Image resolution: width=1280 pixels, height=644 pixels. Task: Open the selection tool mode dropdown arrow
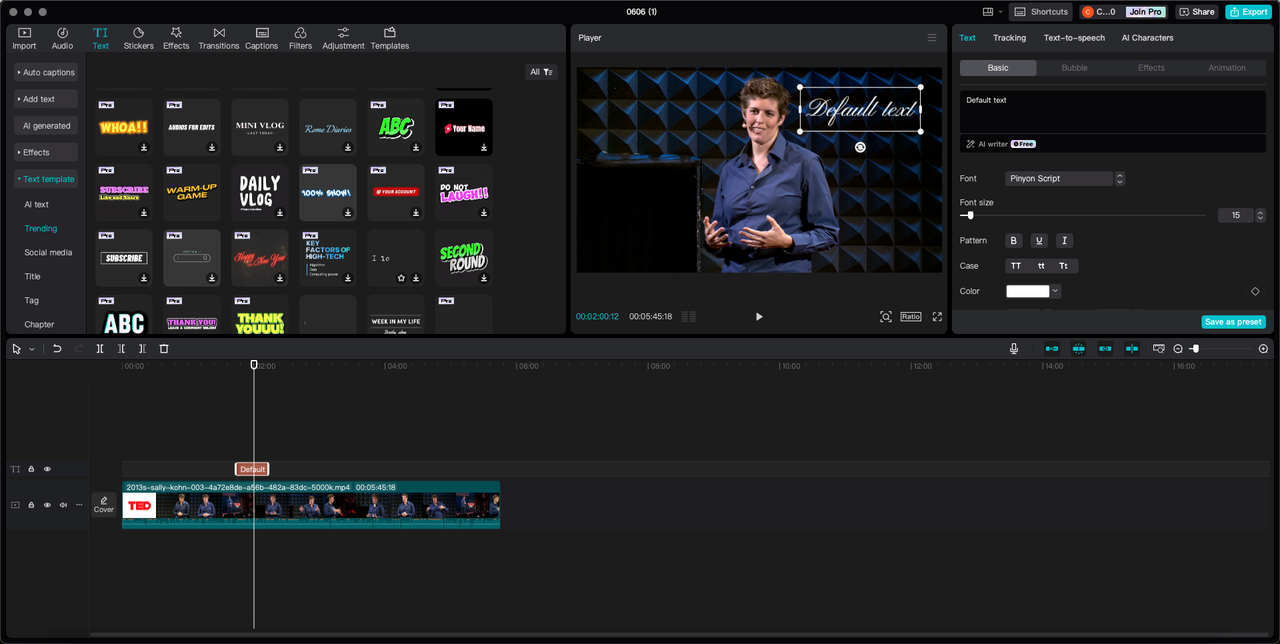pyautogui.click(x=31, y=349)
